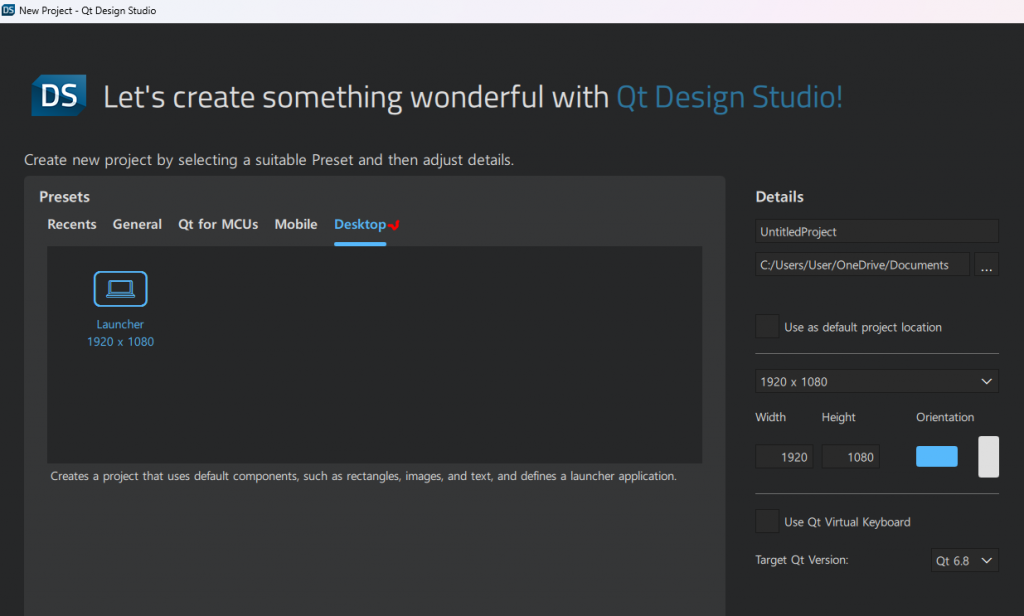The height and width of the screenshot is (616, 1024).
Task: Enable Use as default project location
Action: (768, 327)
